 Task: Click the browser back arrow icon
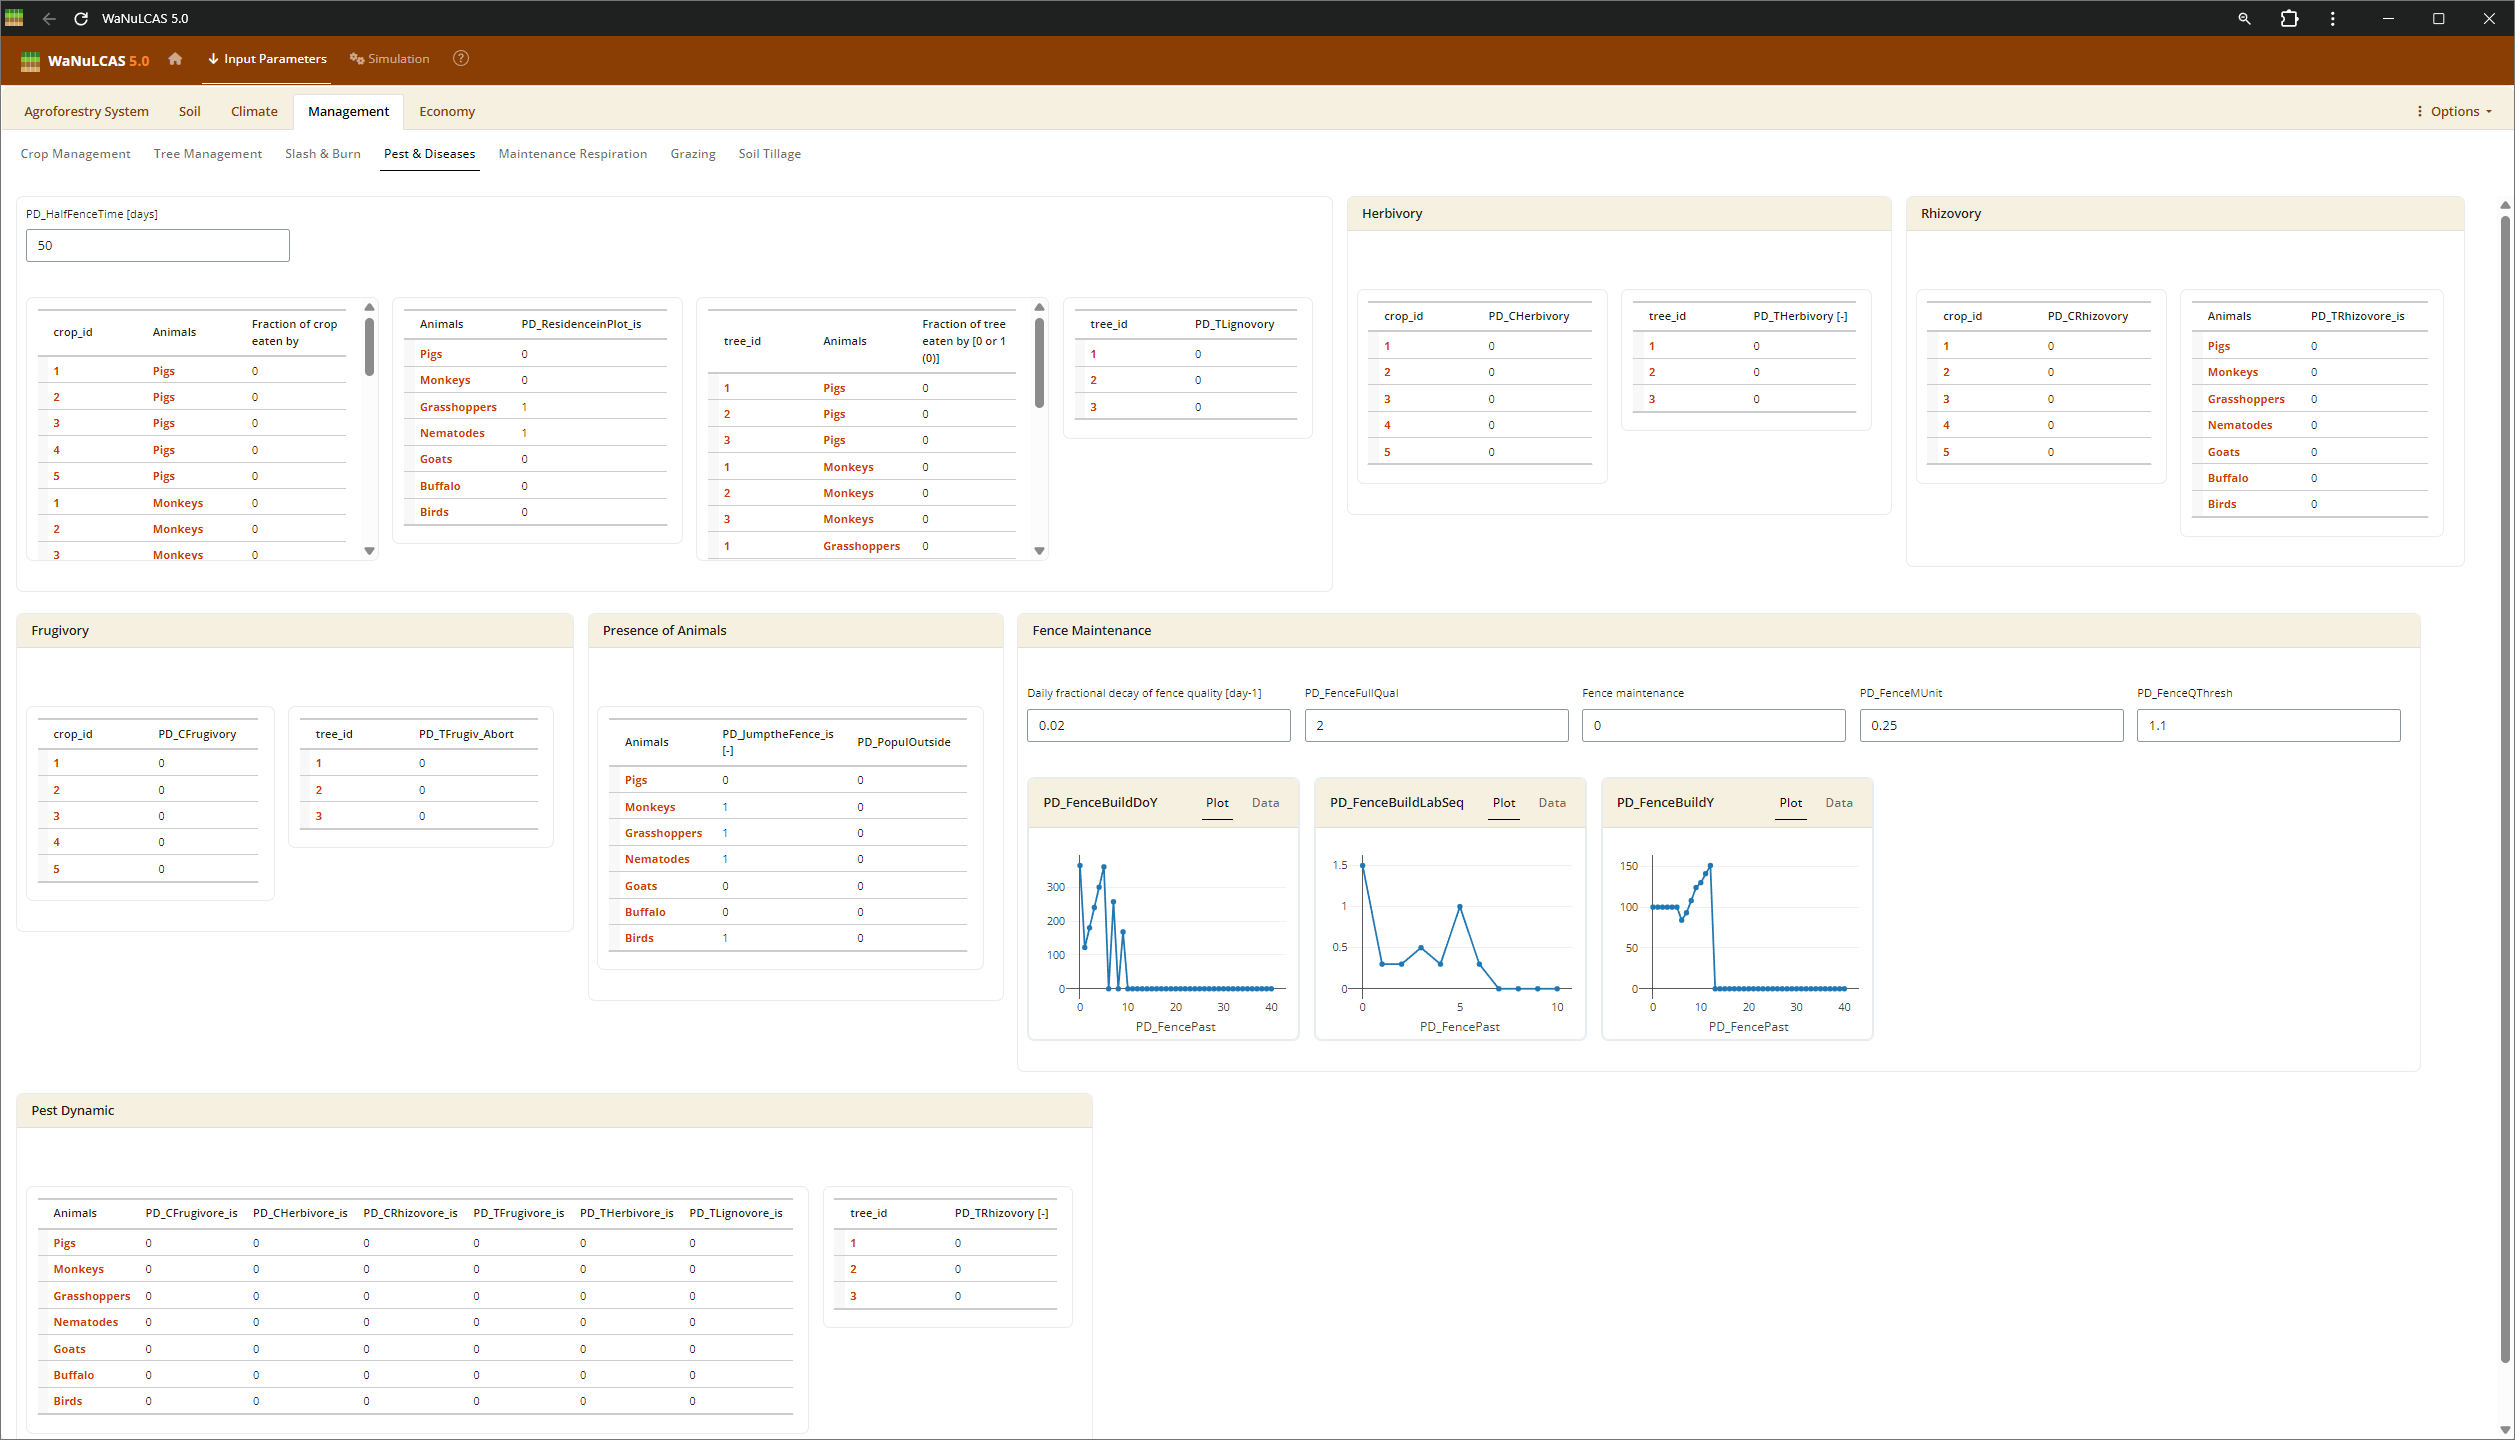(x=49, y=19)
